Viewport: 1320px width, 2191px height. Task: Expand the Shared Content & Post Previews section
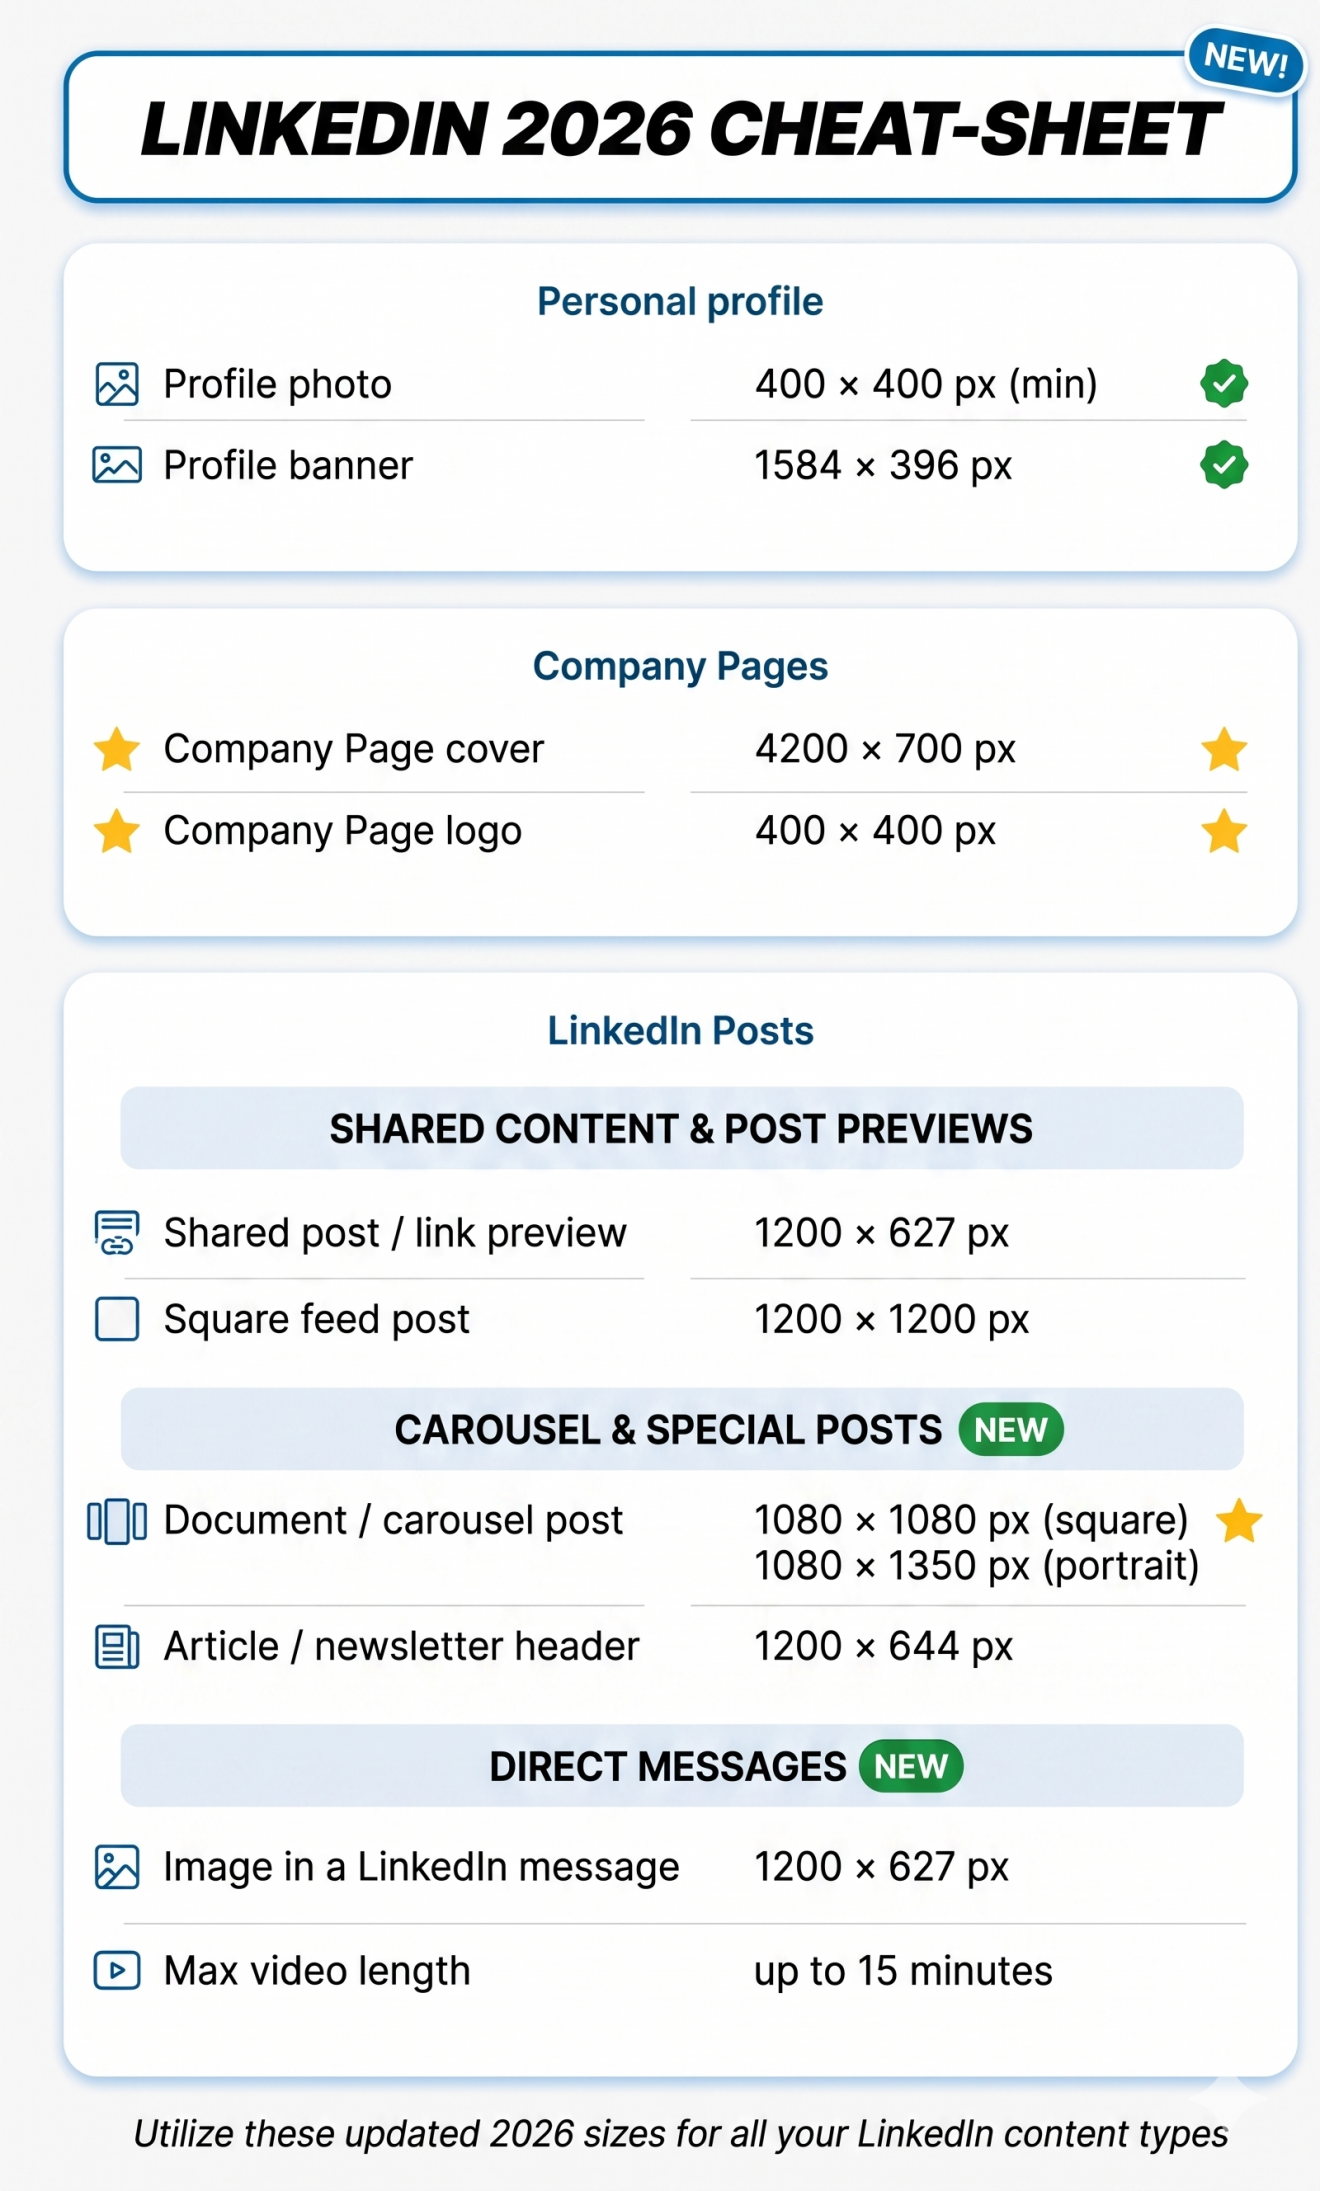click(x=682, y=1128)
